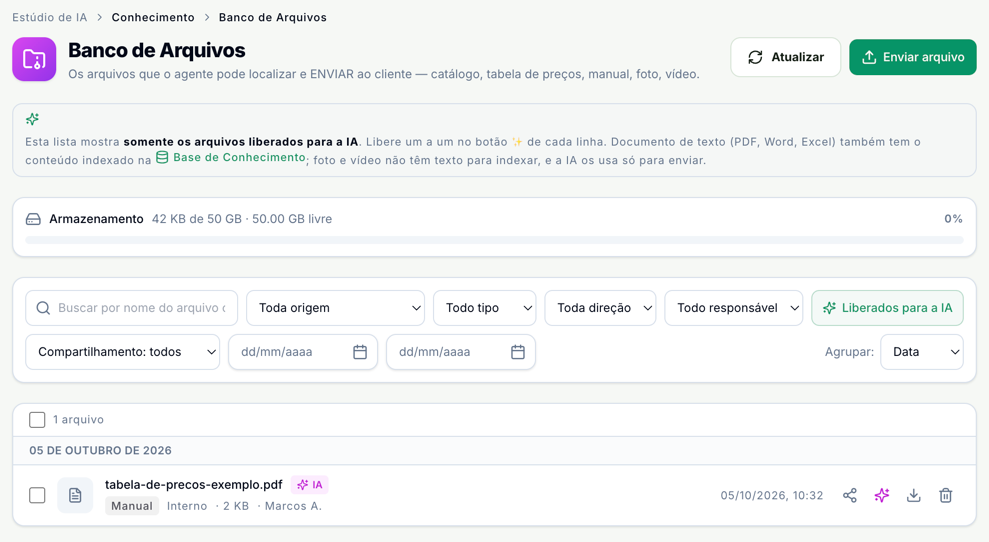
Task: Click the Manual tag on the file row
Action: click(132, 506)
